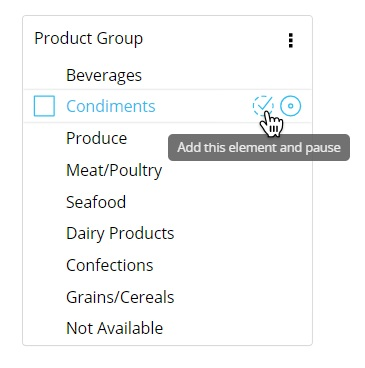Click the dashed checkmark add-and-pause icon
Image resolution: width=365 pixels, height=368 pixels.
point(263,106)
